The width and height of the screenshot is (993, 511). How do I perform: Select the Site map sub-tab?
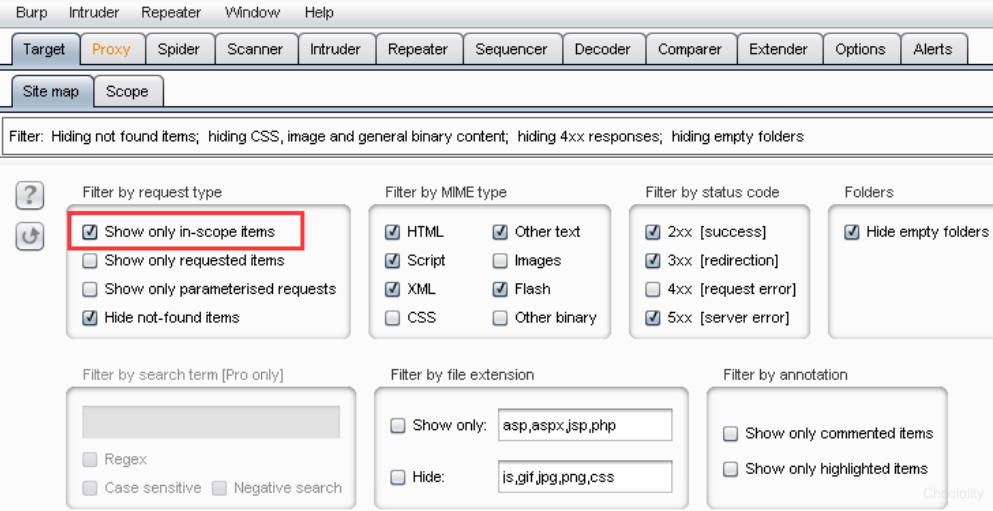pyautogui.click(x=51, y=92)
